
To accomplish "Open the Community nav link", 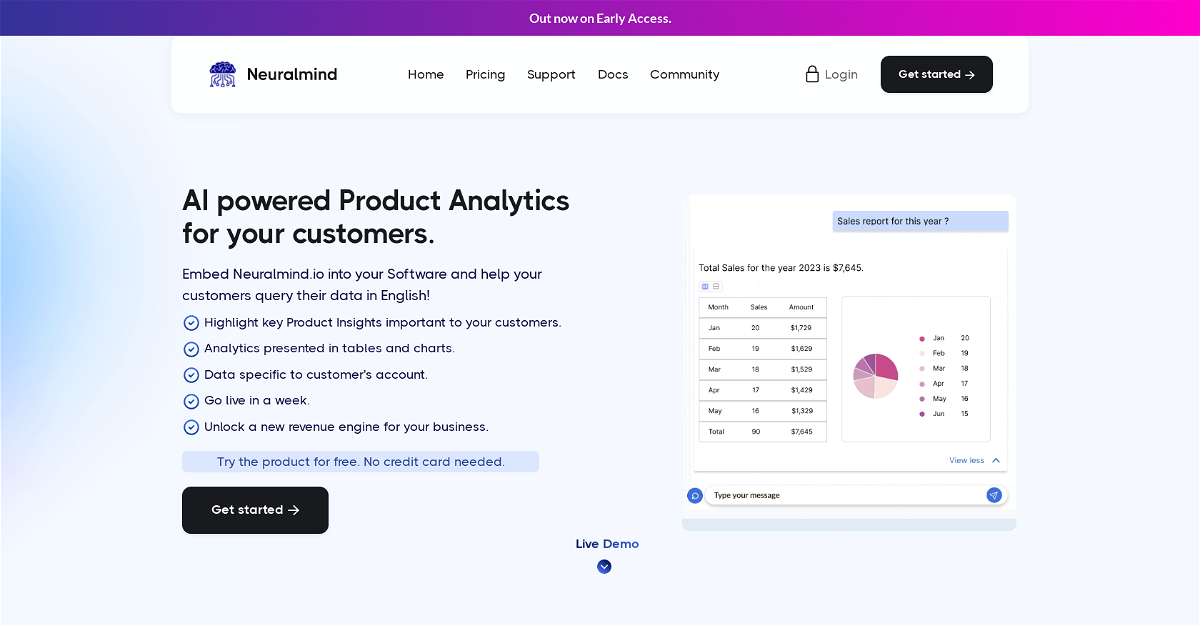I will click(x=684, y=75).
